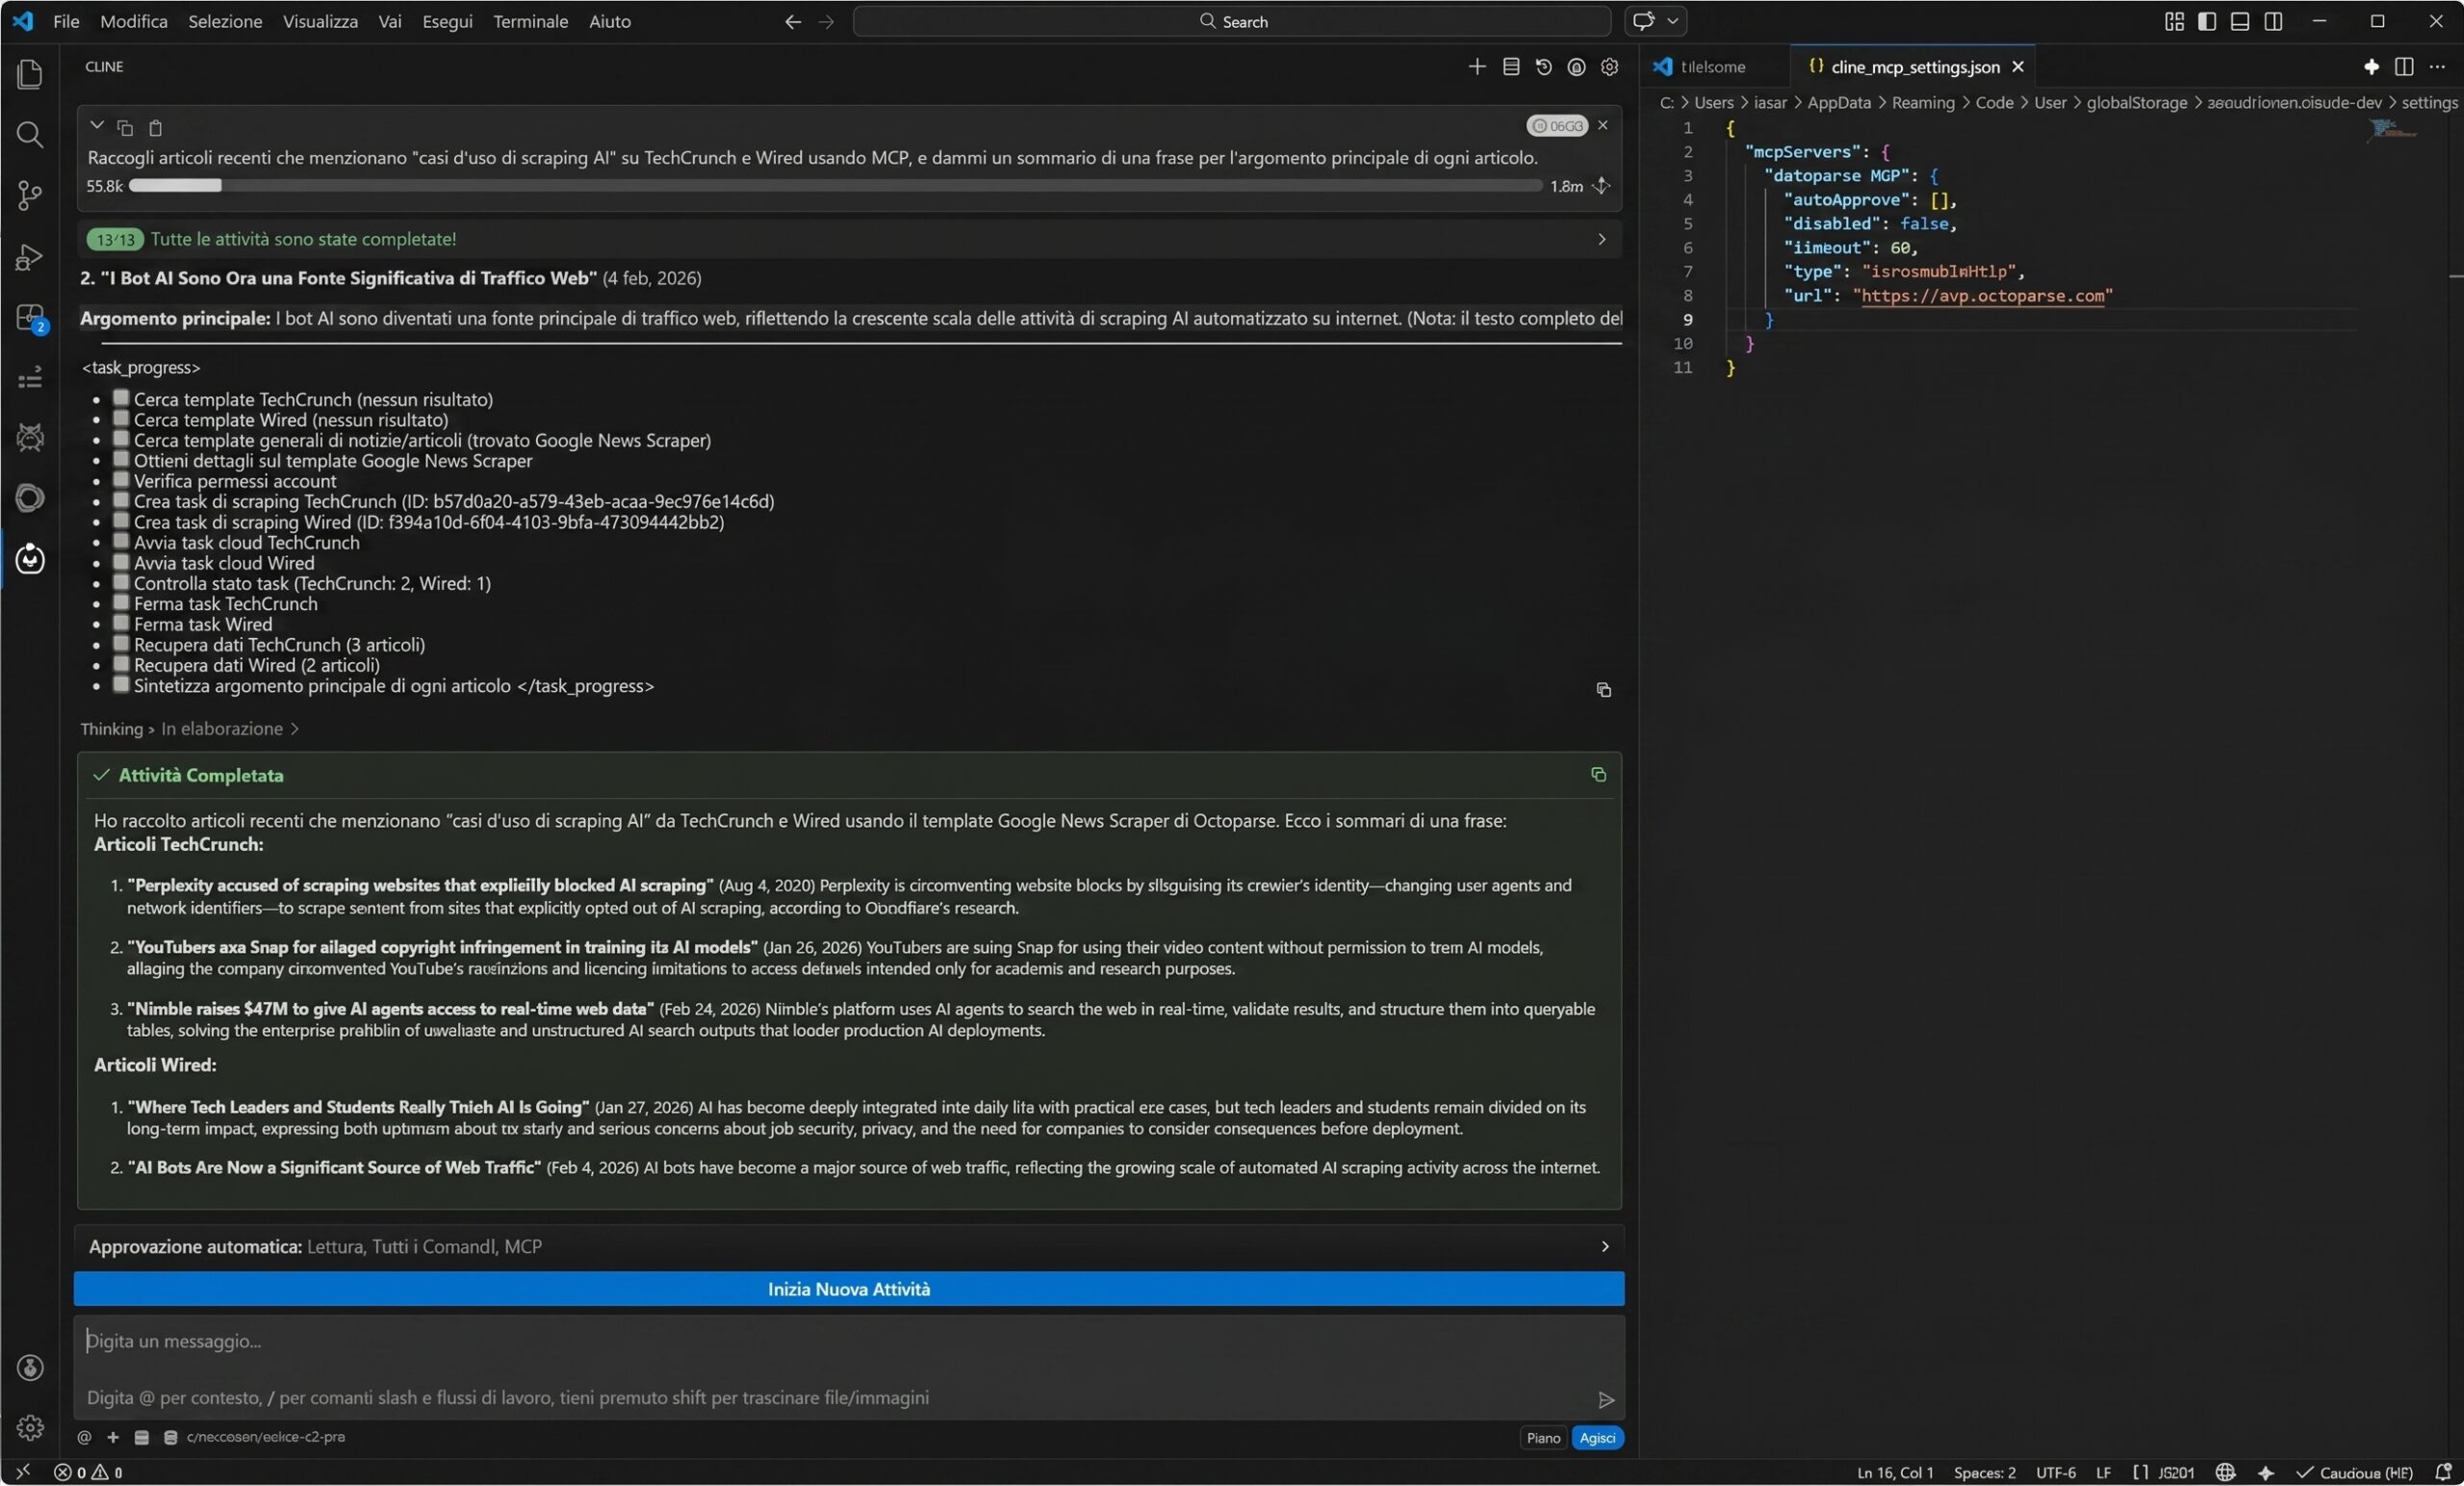Open Cline settings gear in panel header
The width and height of the screenshot is (2464, 1486).
(1609, 67)
